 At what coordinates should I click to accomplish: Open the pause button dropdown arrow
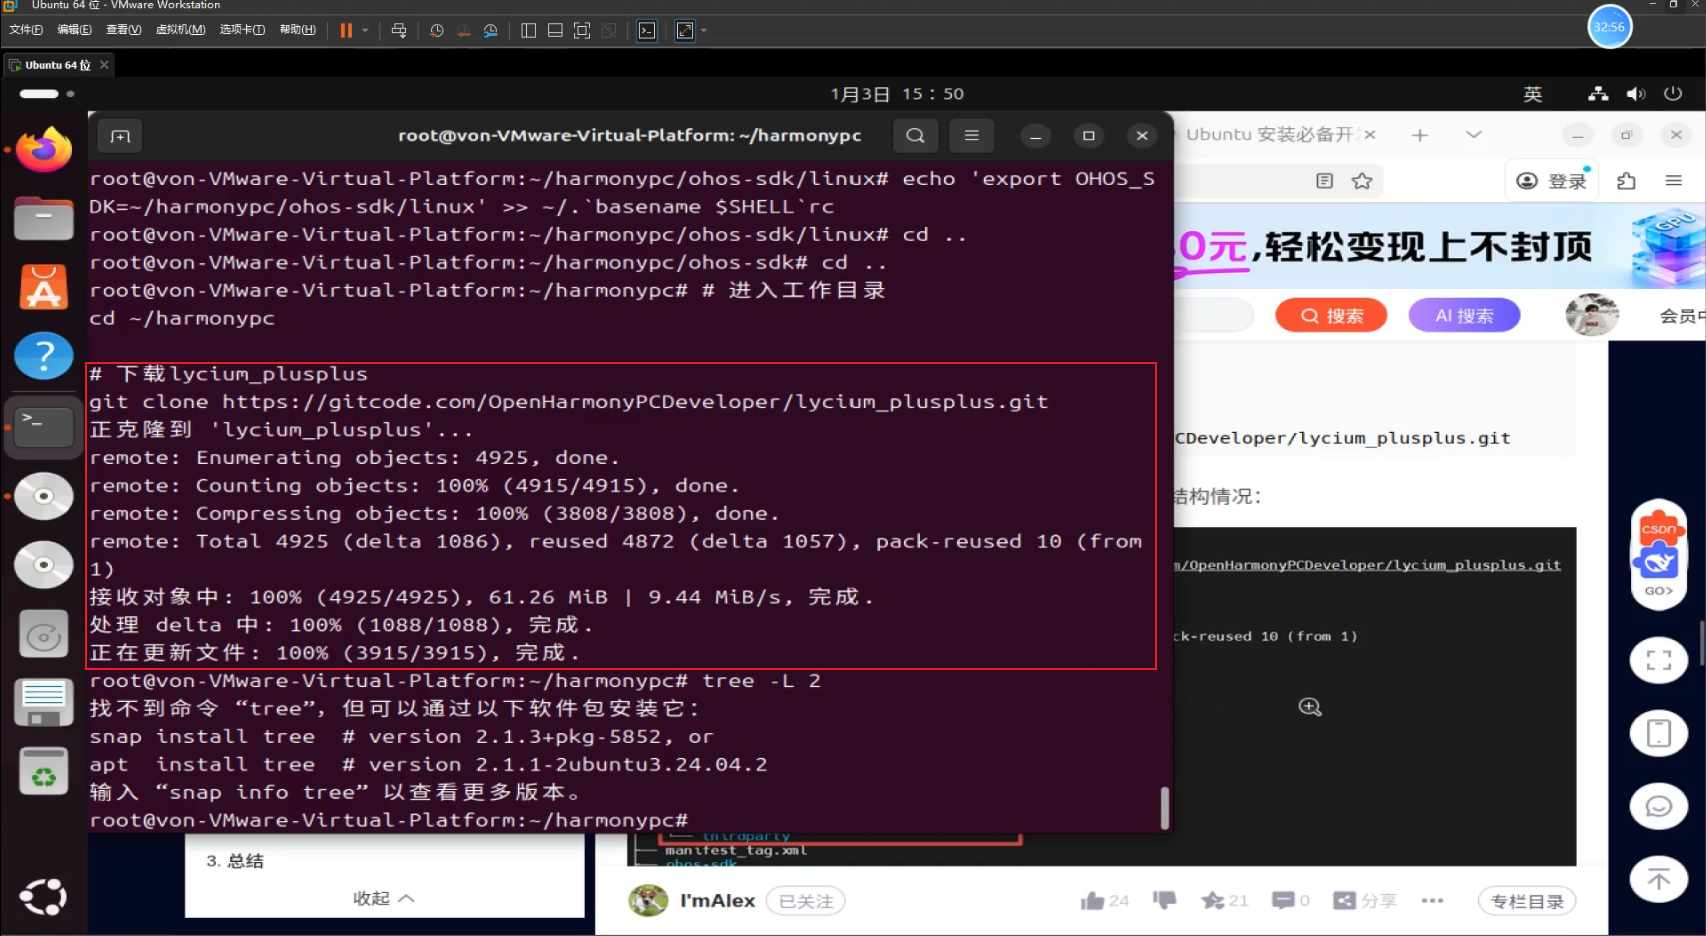coord(366,30)
